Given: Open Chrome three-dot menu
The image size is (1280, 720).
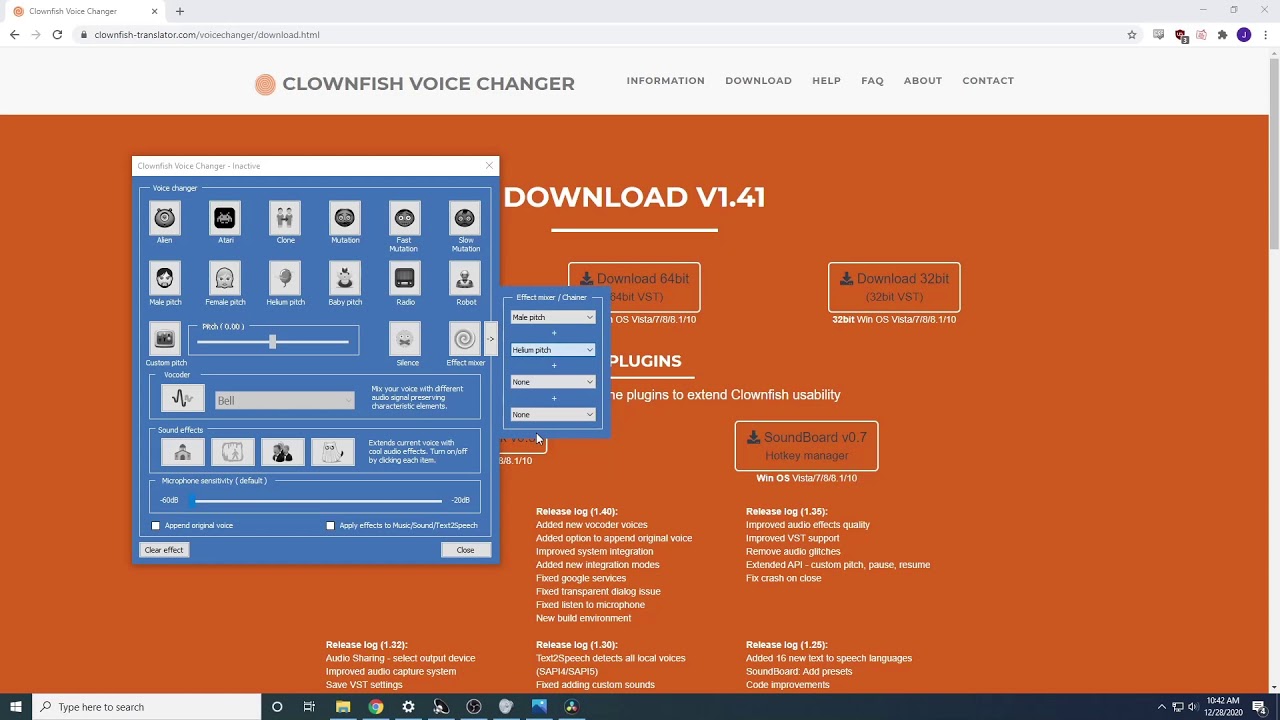Looking at the screenshot, I should 1266,35.
